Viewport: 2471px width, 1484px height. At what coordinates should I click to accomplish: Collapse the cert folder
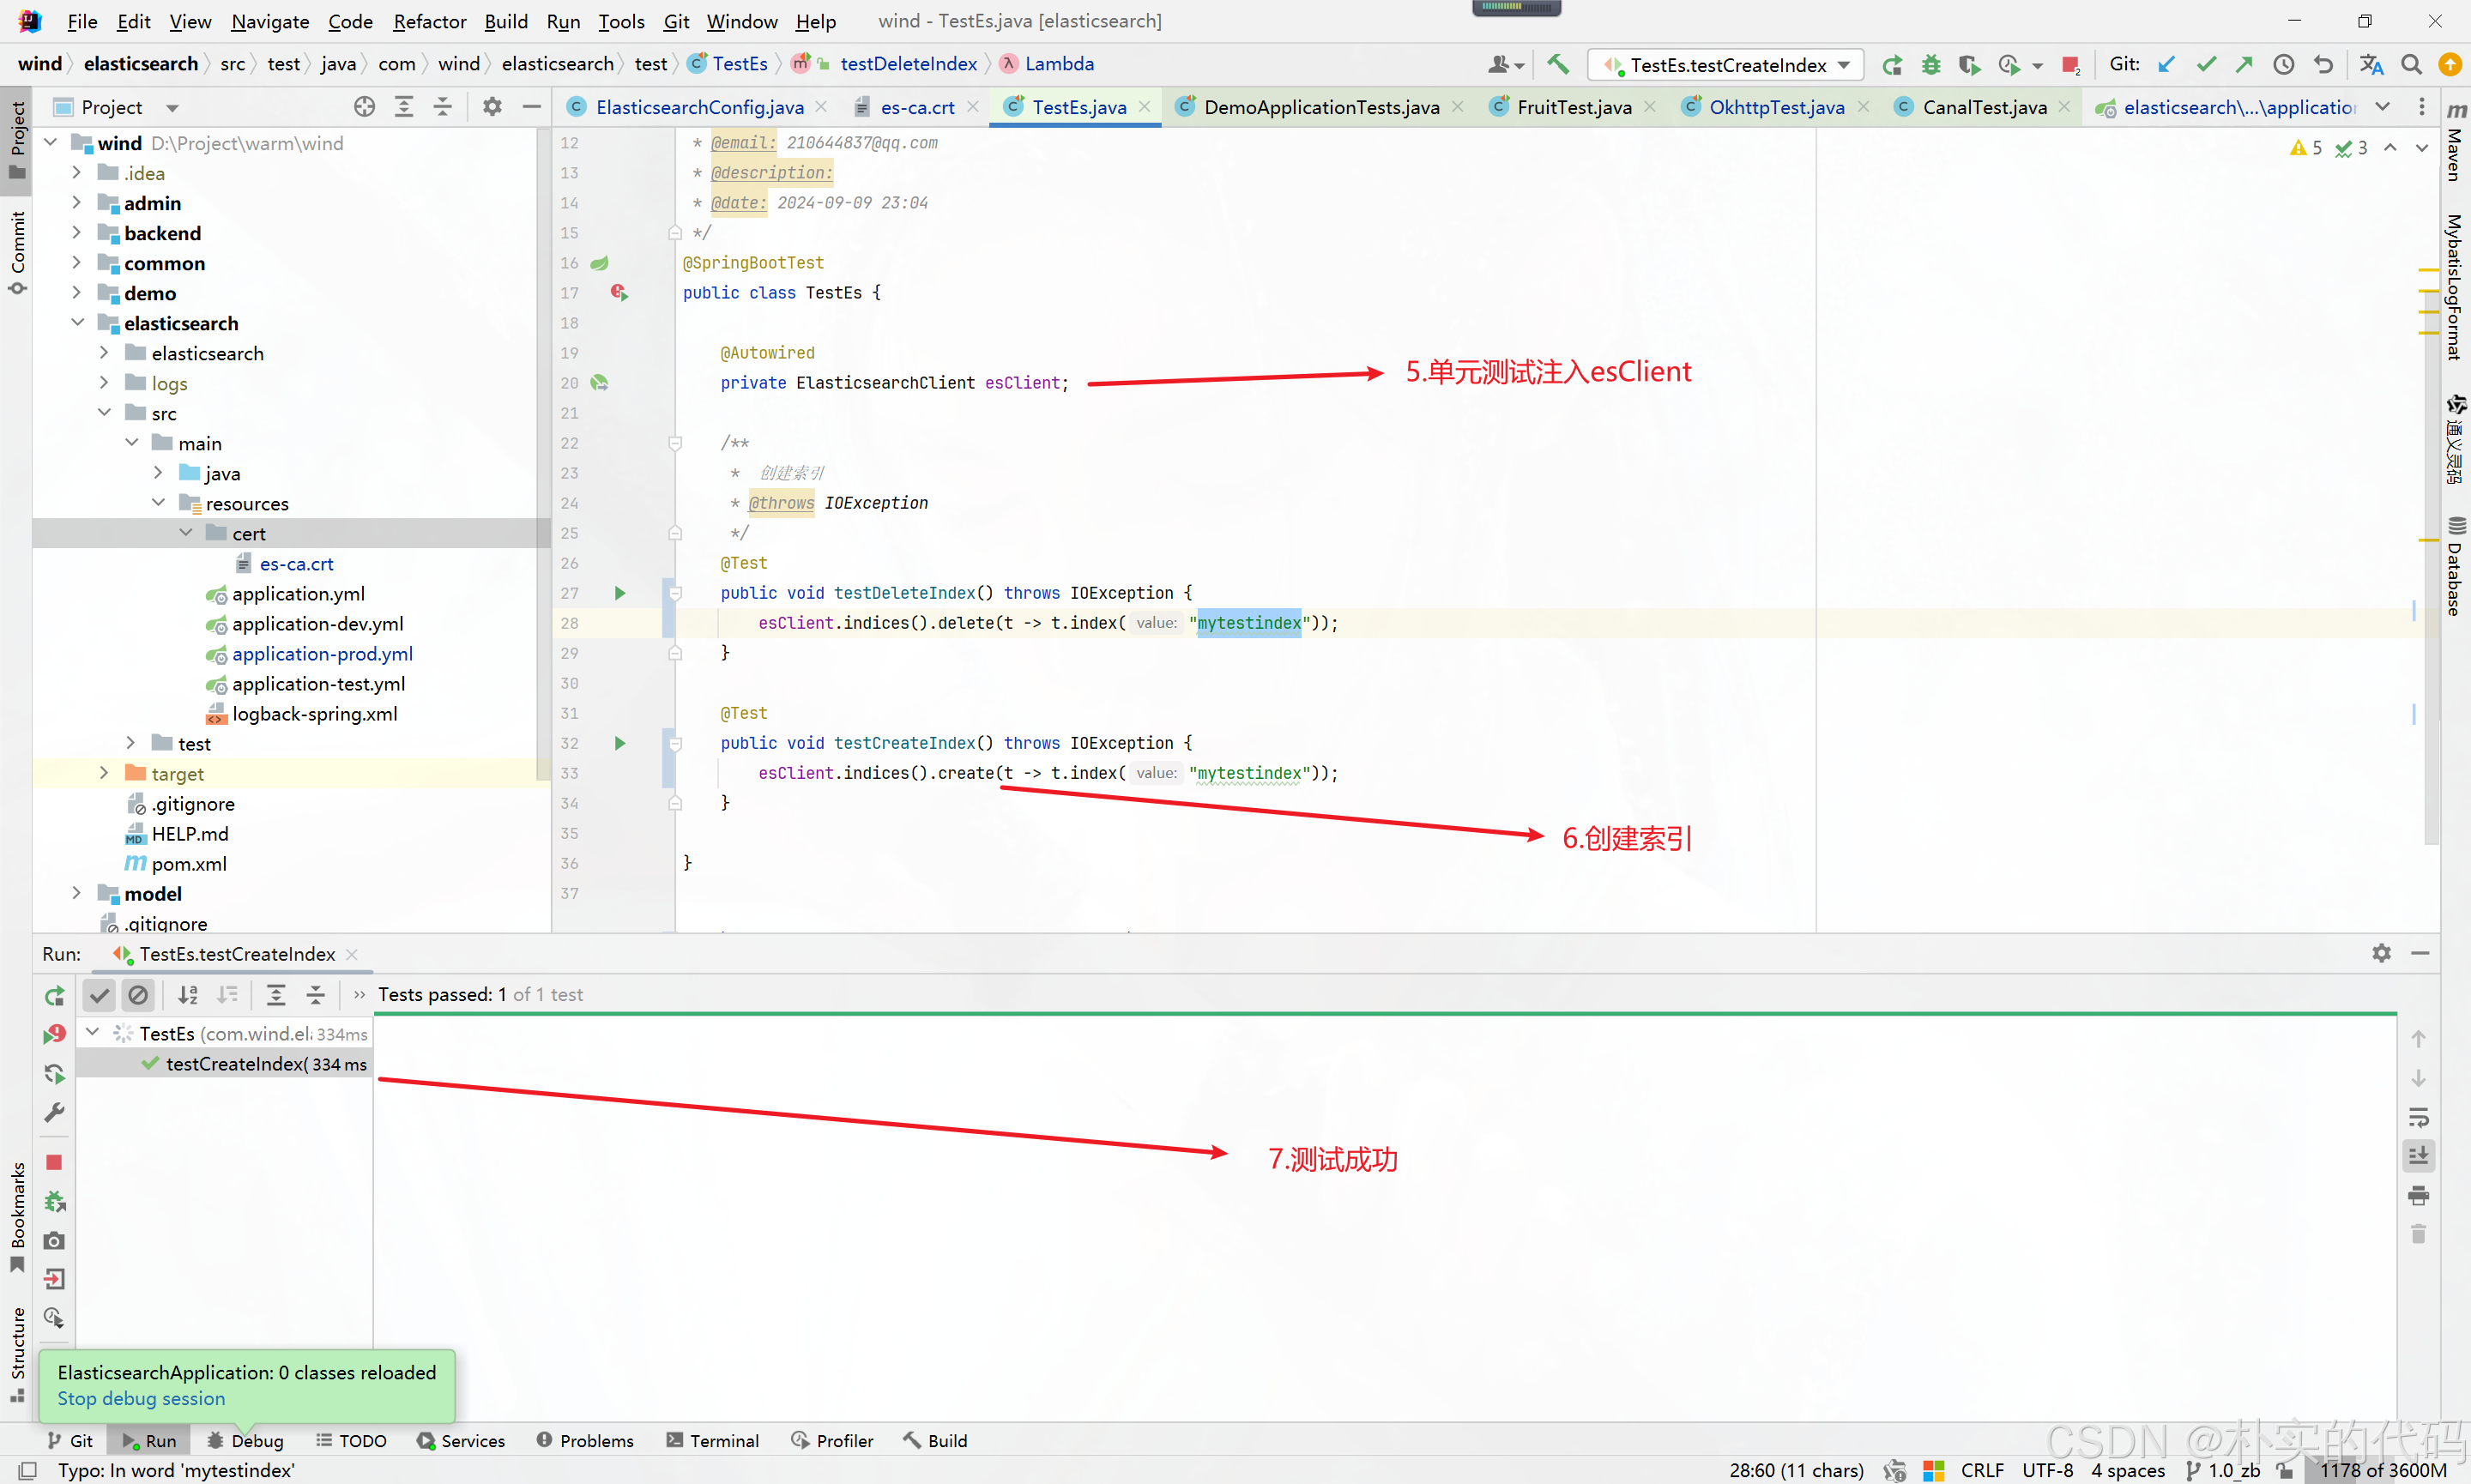pyautogui.click(x=186, y=533)
